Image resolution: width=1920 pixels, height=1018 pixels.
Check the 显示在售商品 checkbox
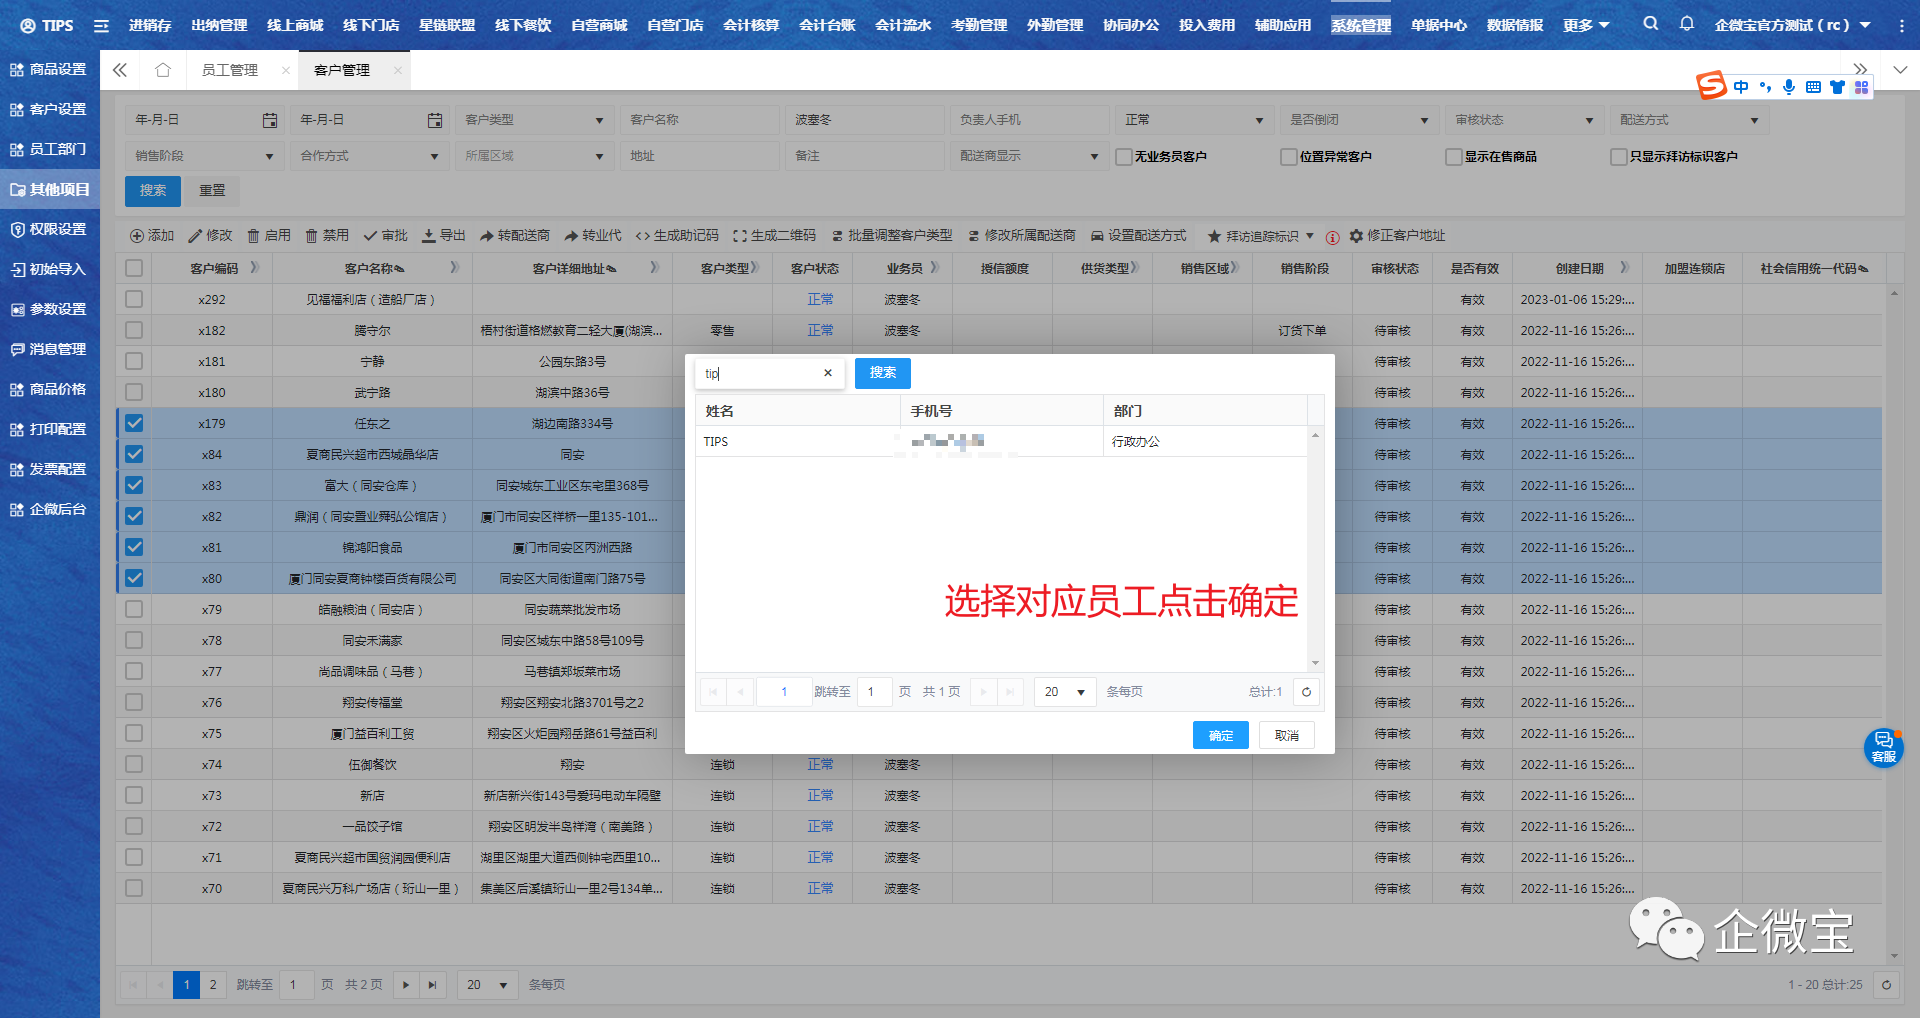click(1454, 157)
